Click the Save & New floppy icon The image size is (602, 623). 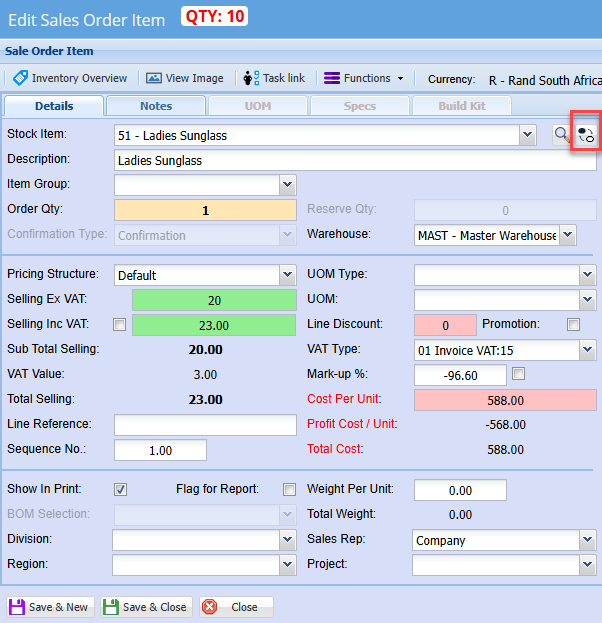pyautogui.click(x=17, y=607)
